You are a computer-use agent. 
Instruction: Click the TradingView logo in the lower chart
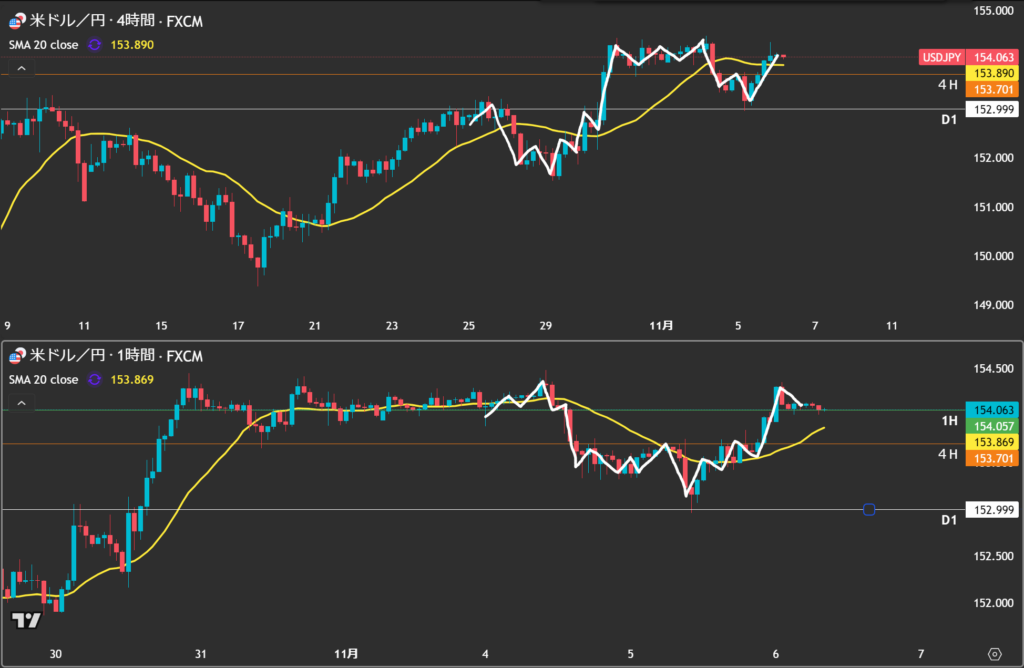click(26, 620)
